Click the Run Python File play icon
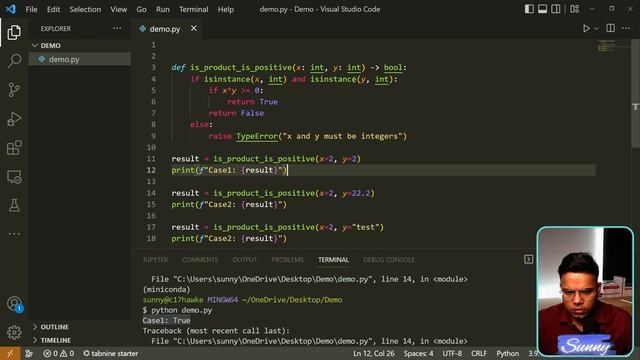Image resolution: width=640 pixels, height=360 pixels. (586, 28)
